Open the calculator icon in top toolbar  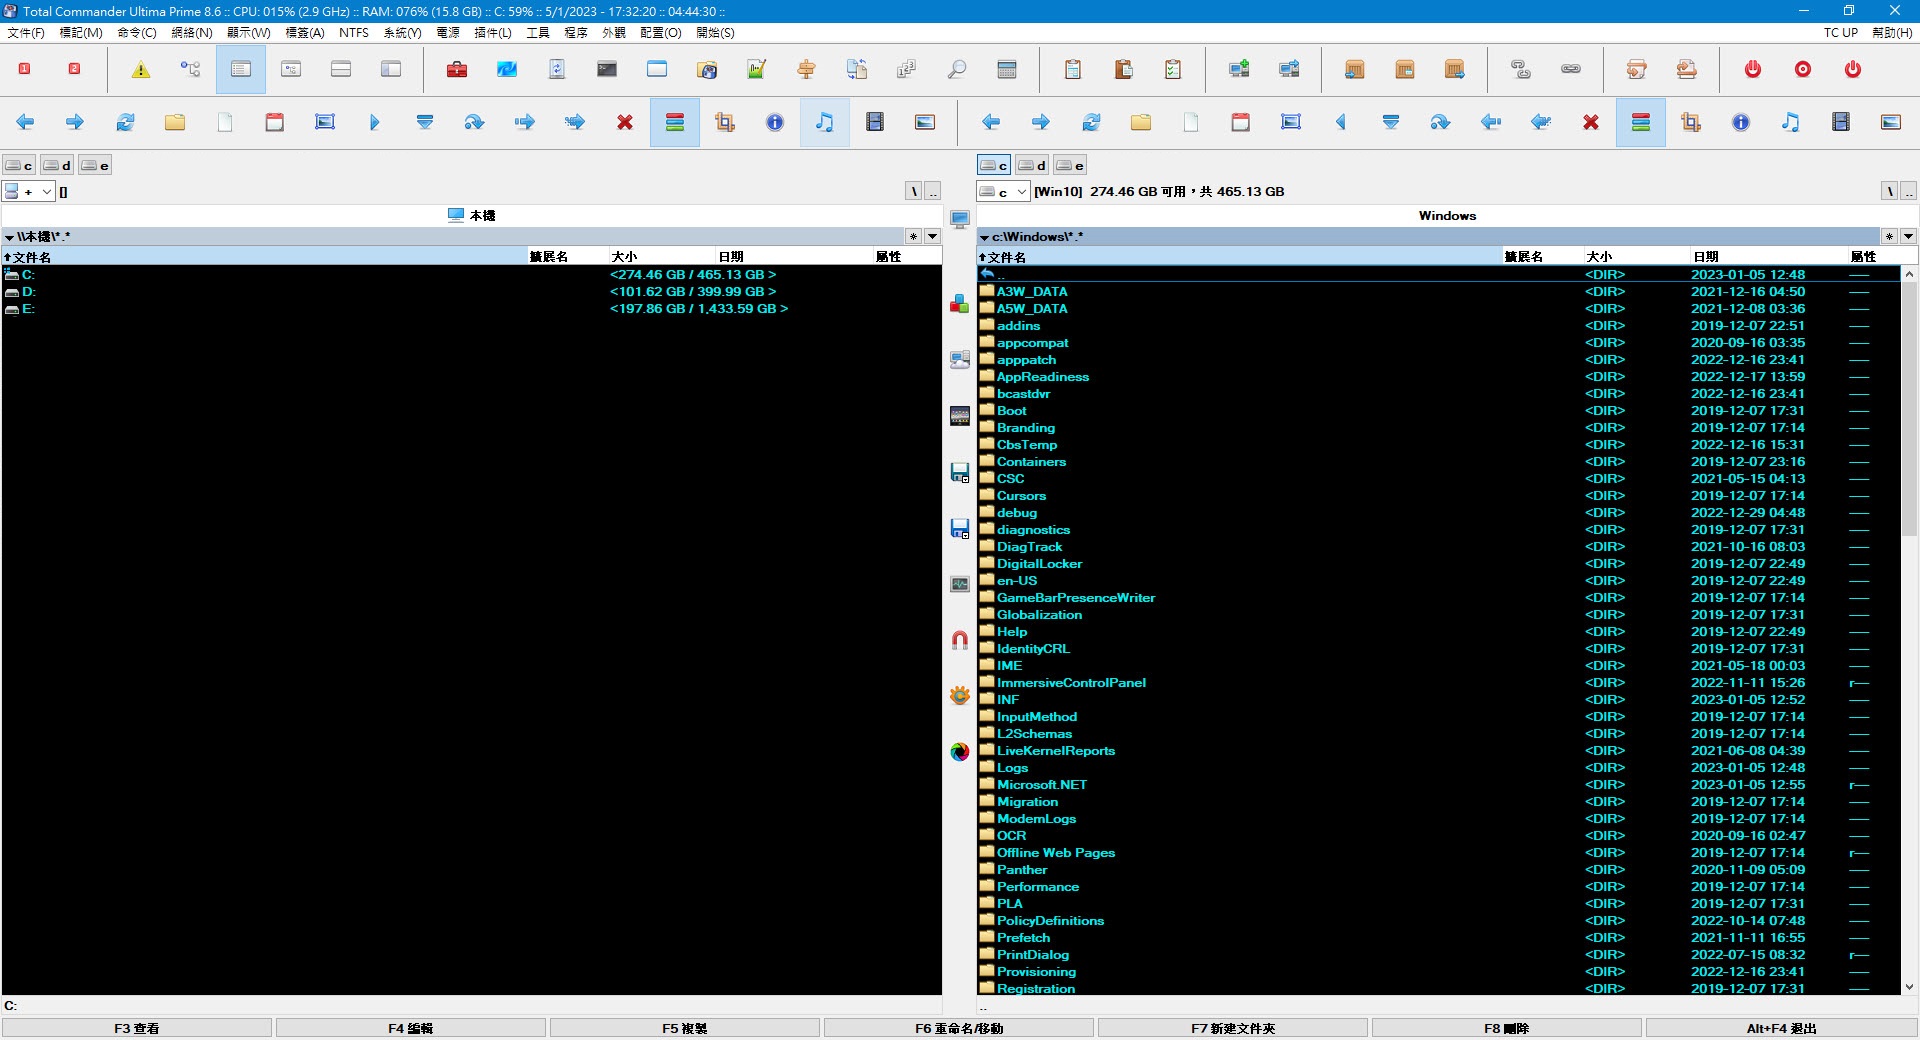1007,69
